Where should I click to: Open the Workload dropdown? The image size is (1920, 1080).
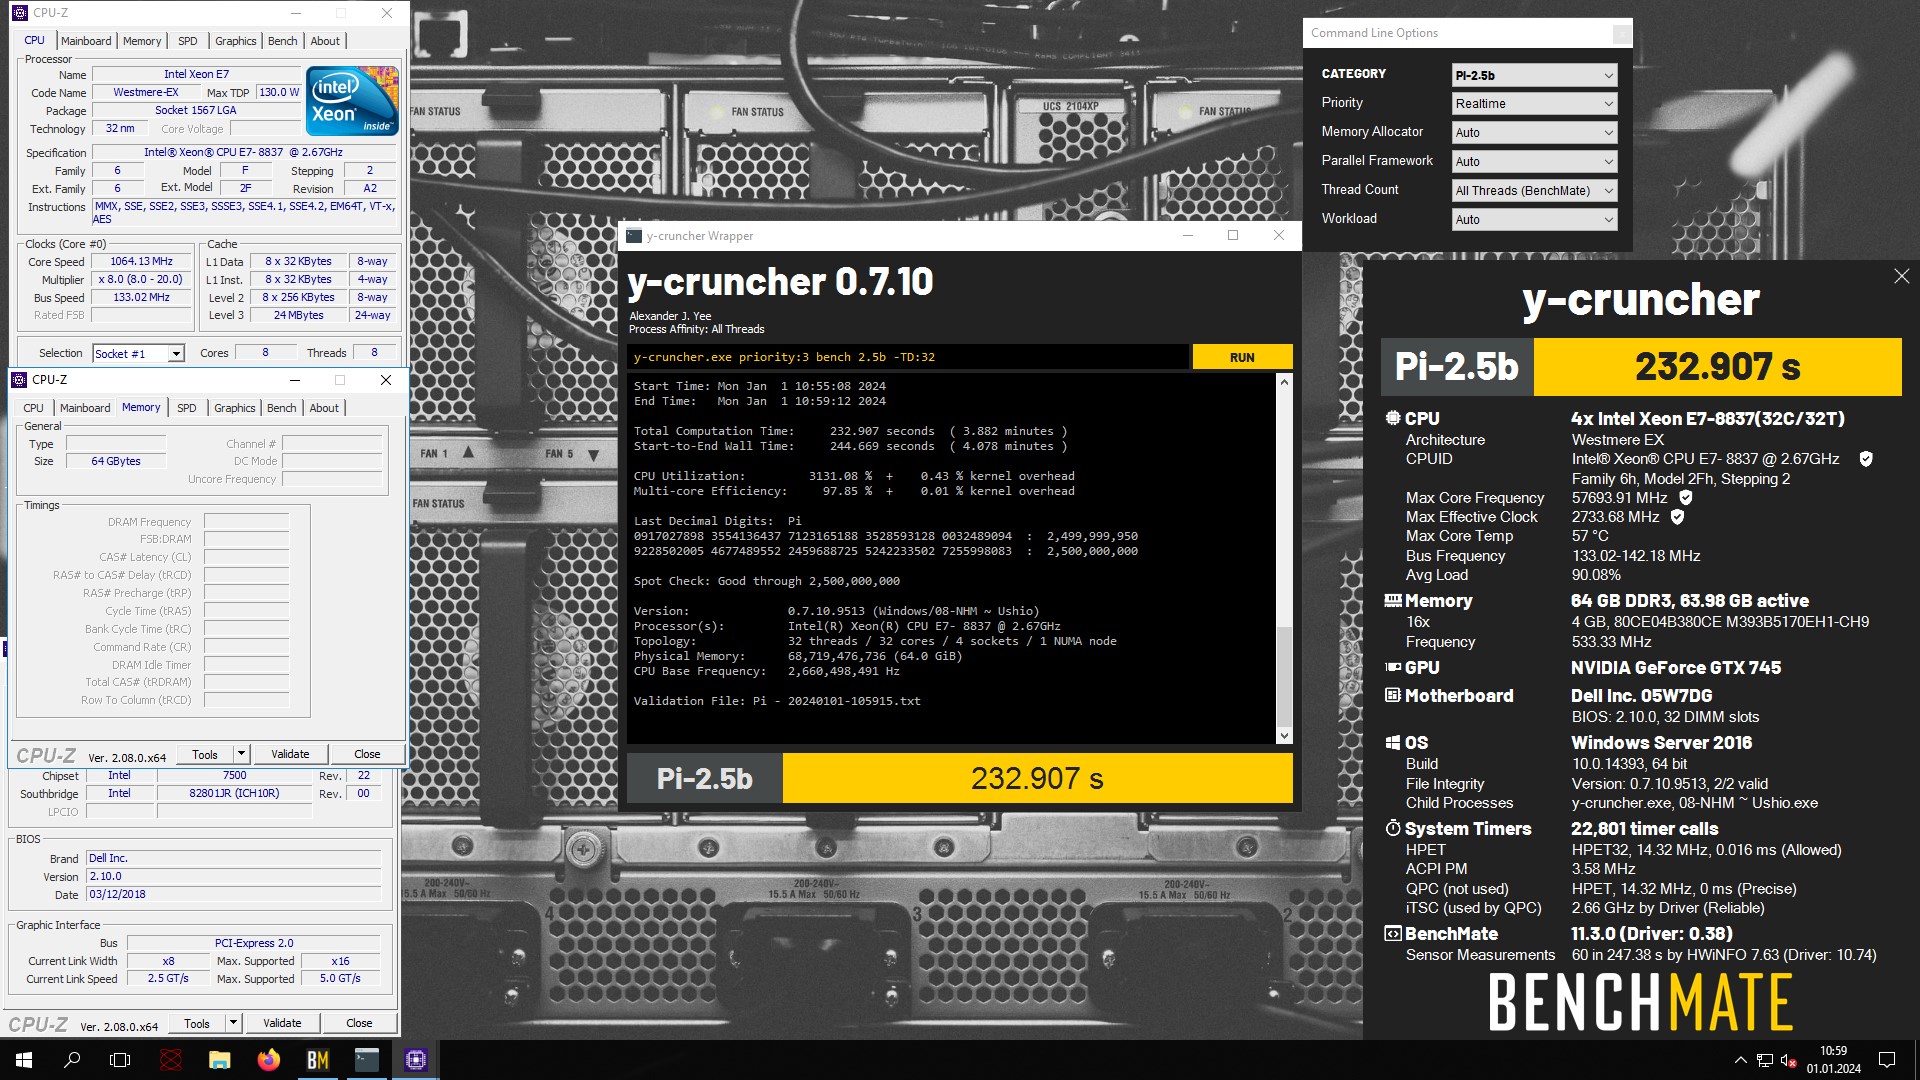1534,220
